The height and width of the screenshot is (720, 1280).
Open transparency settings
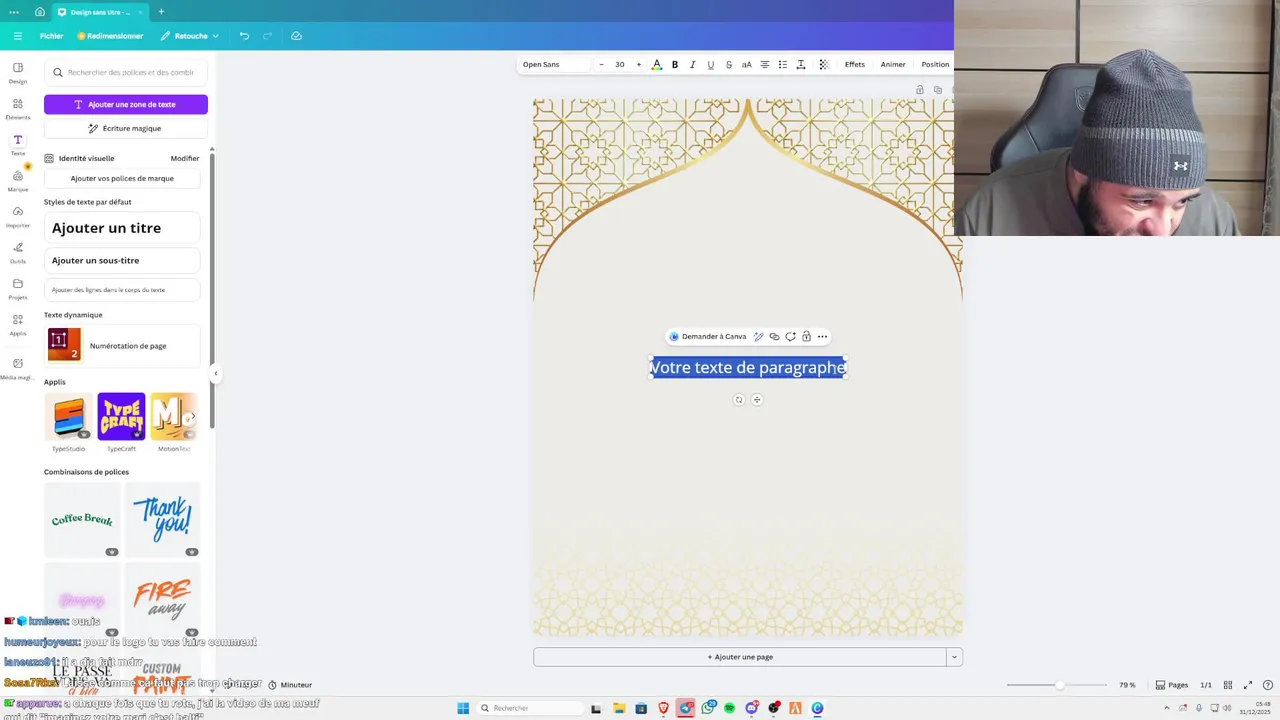(824, 64)
